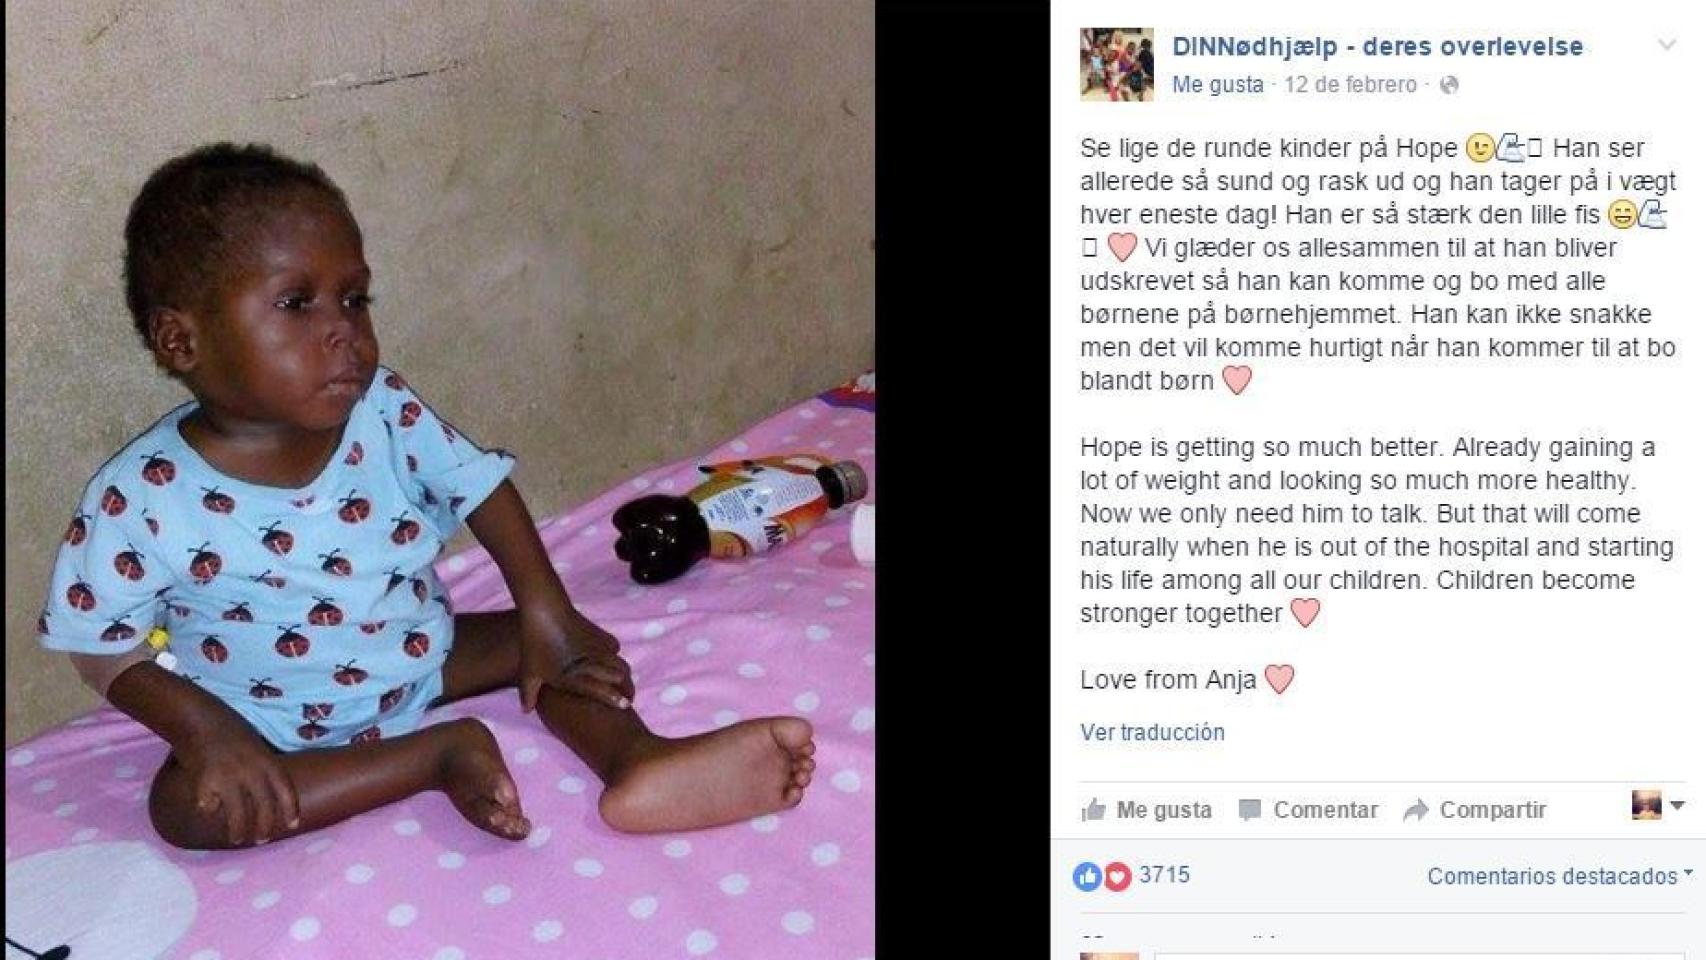
Task: Open the comment-as profile selector dropdown
Action: [1658, 805]
